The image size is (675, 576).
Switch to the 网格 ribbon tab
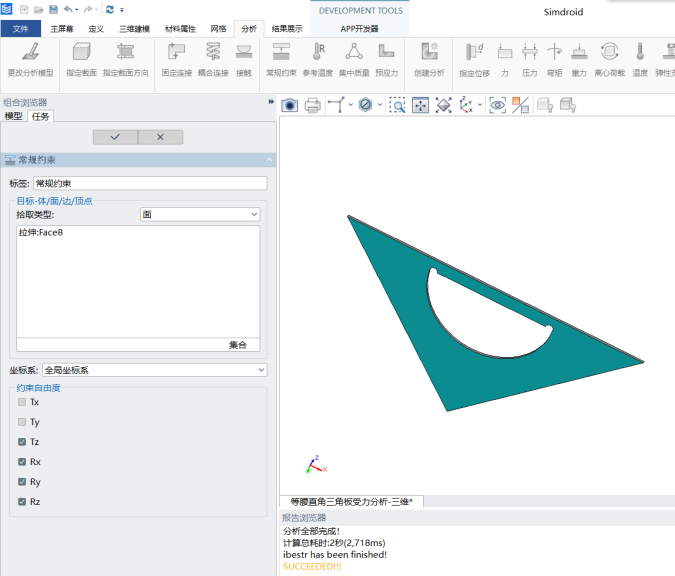tap(218, 29)
